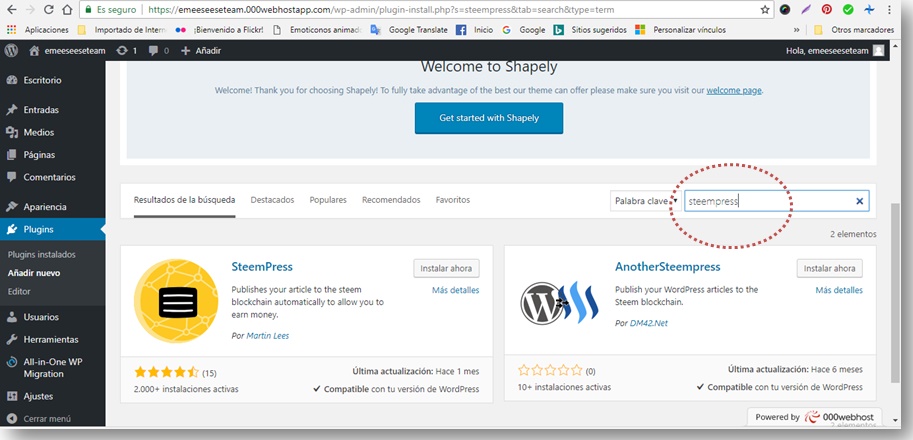Open the Chrome three-dot menu
The image size is (913, 440).
point(889,10)
